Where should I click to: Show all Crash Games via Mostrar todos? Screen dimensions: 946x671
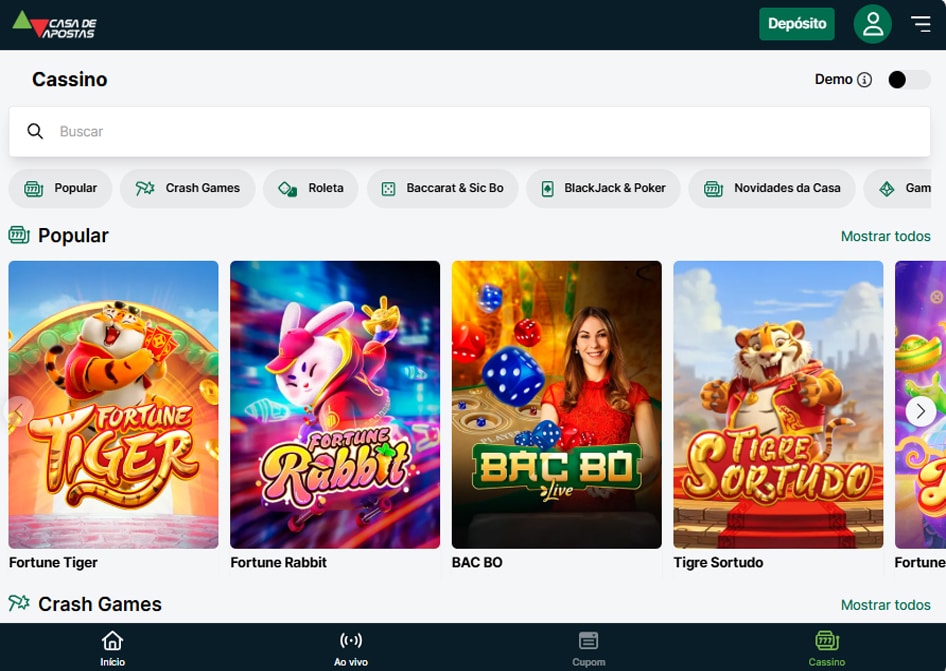pos(885,605)
